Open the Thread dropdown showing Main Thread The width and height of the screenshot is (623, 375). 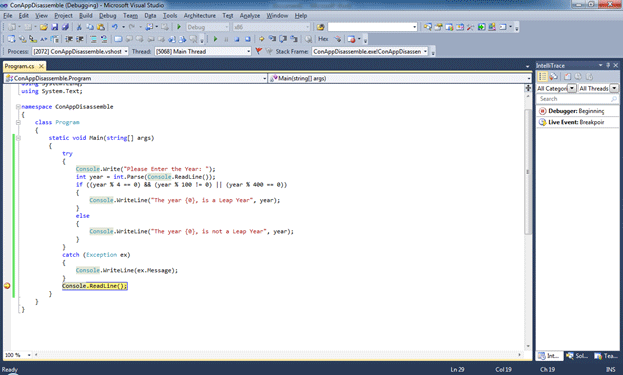[248, 51]
